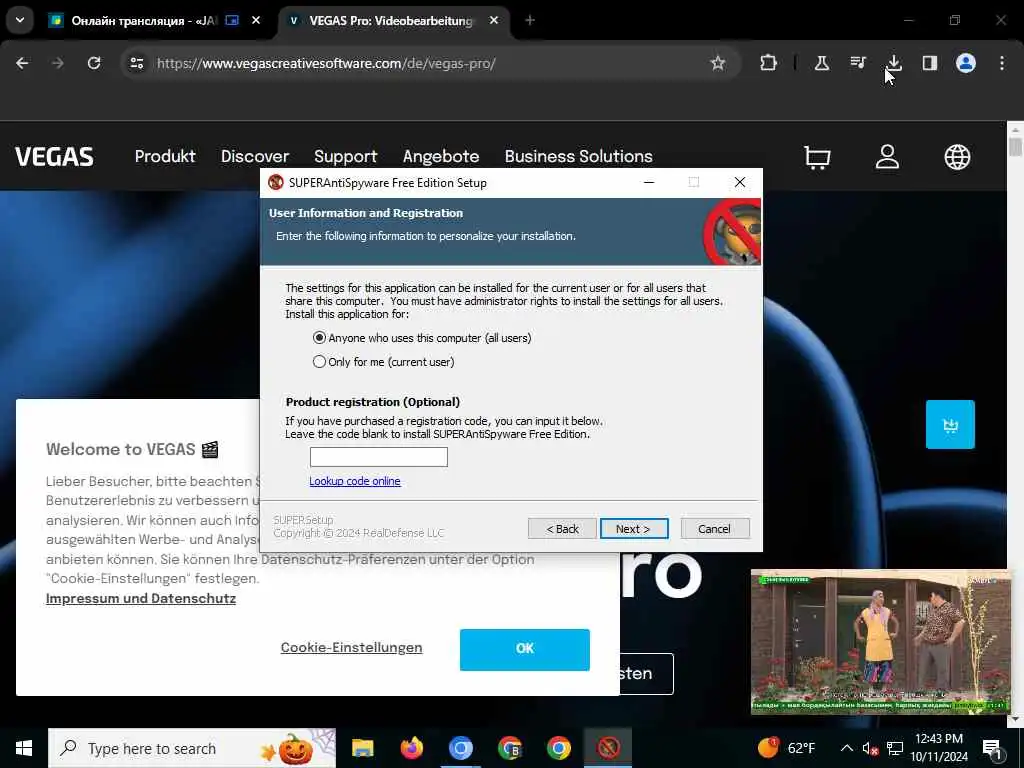Cancel the SUPERAntiSpyware setup
Viewport: 1024px width, 768px height.
tap(714, 528)
